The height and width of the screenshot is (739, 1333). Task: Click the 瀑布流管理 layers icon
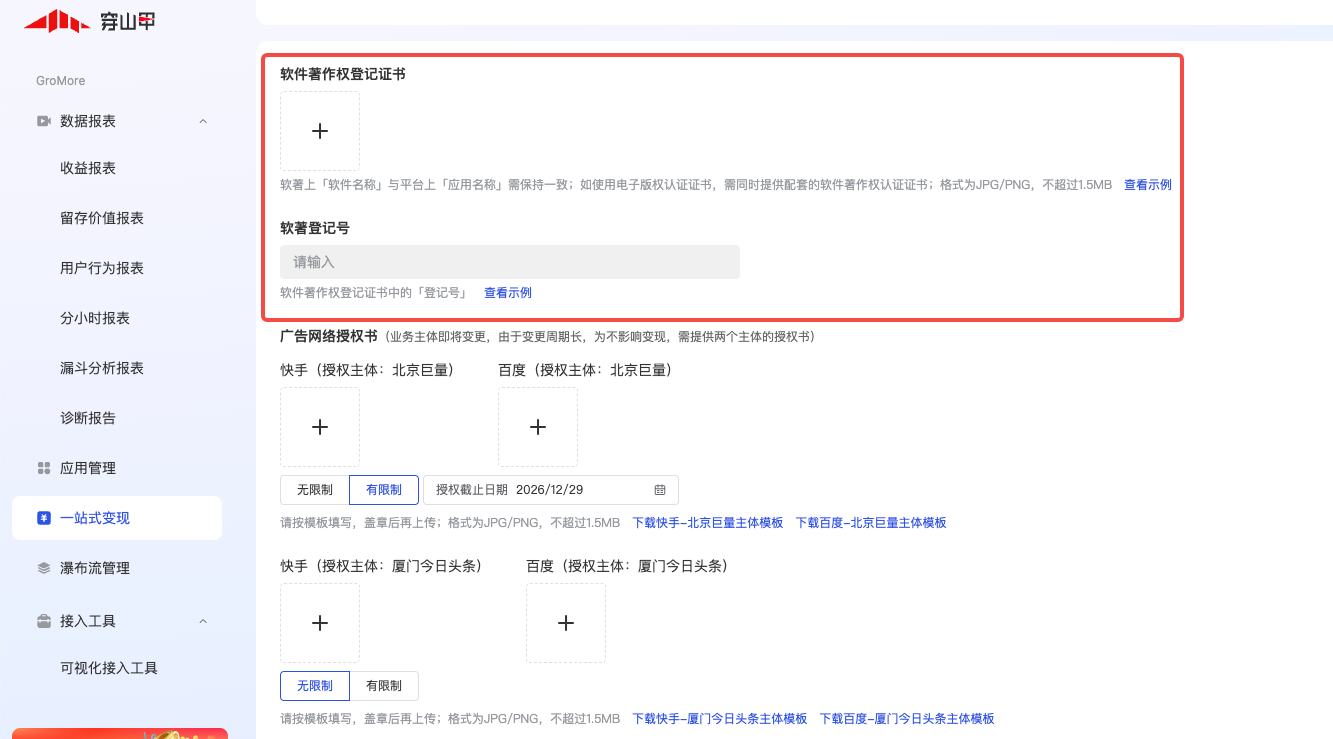(44, 568)
